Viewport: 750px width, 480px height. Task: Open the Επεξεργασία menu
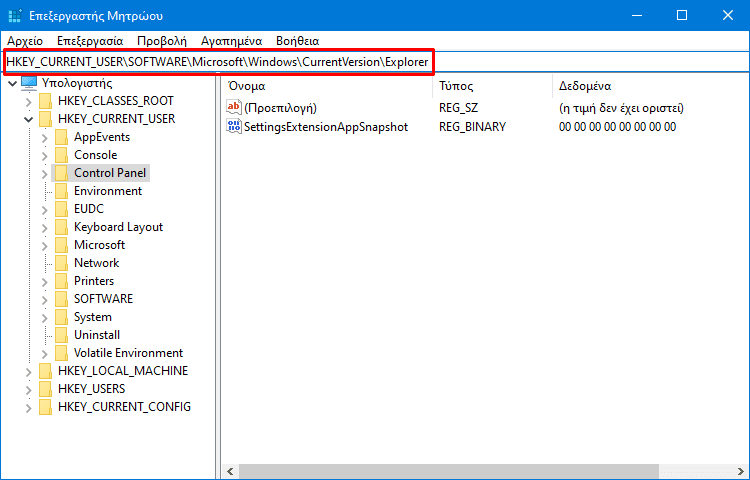click(90, 41)
